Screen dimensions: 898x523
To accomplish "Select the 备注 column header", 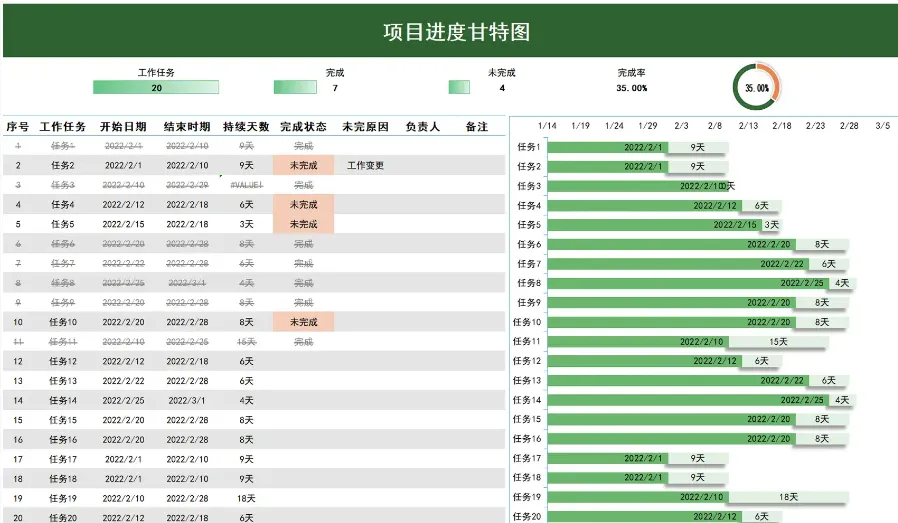I will [x=476, y=127].
